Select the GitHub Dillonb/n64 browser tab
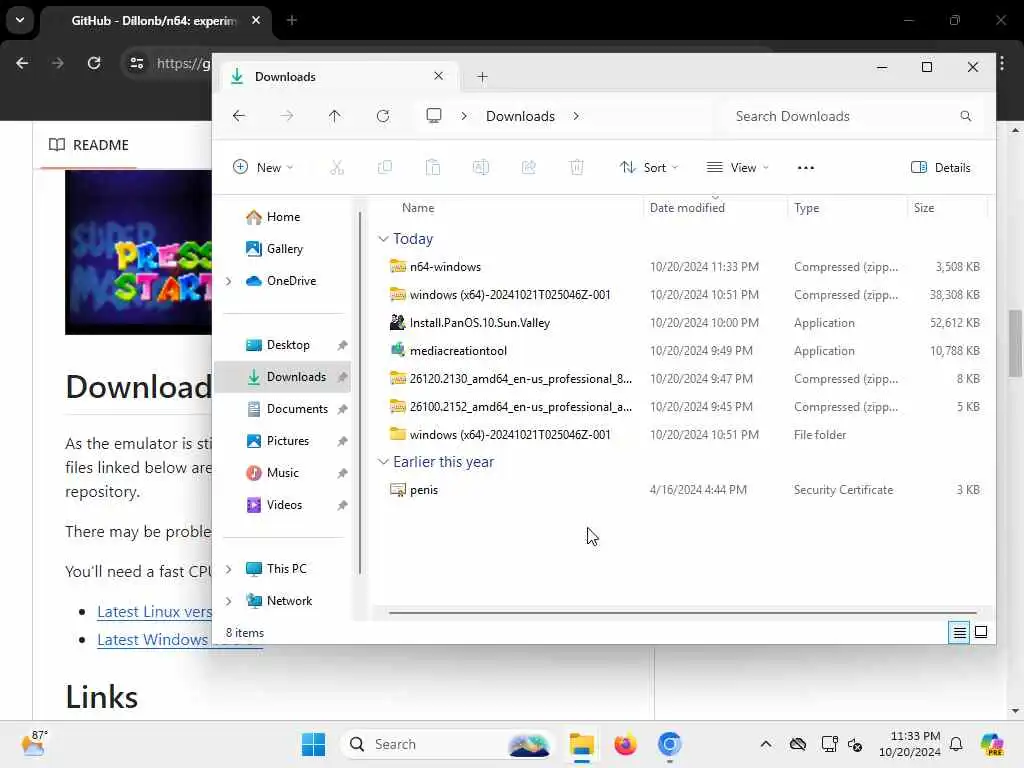Screen dimensions: 1024x768 (154, 21)
